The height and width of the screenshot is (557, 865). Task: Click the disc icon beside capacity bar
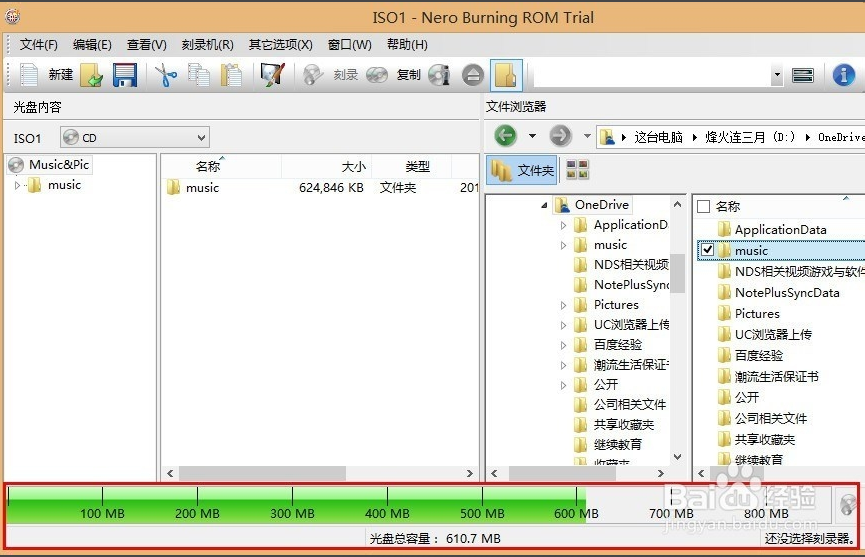point(847,505)
